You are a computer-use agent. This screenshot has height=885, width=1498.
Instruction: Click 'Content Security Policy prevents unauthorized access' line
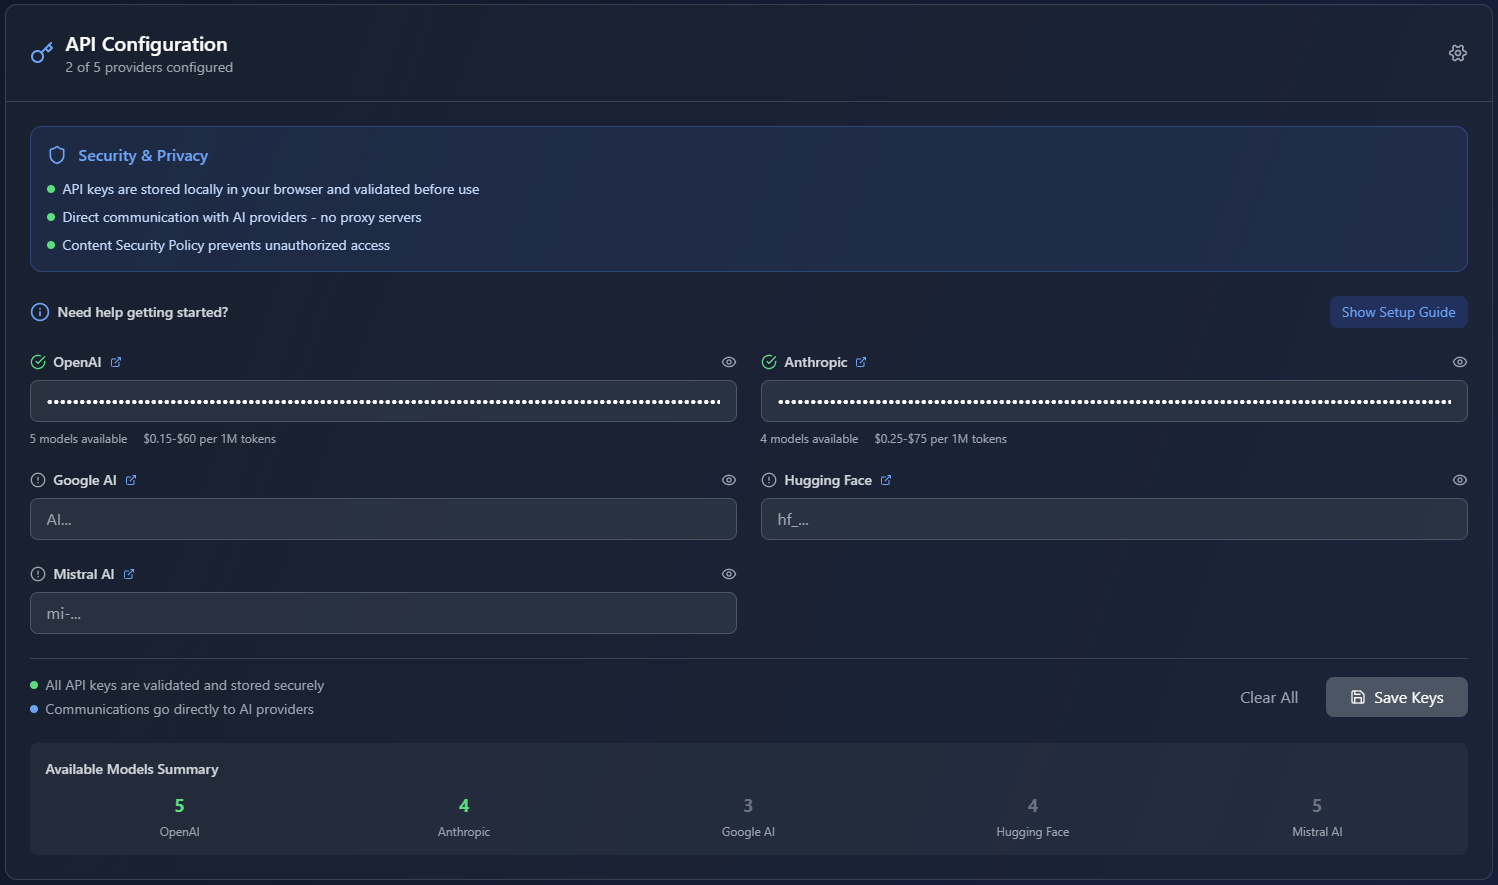(226, 245)
